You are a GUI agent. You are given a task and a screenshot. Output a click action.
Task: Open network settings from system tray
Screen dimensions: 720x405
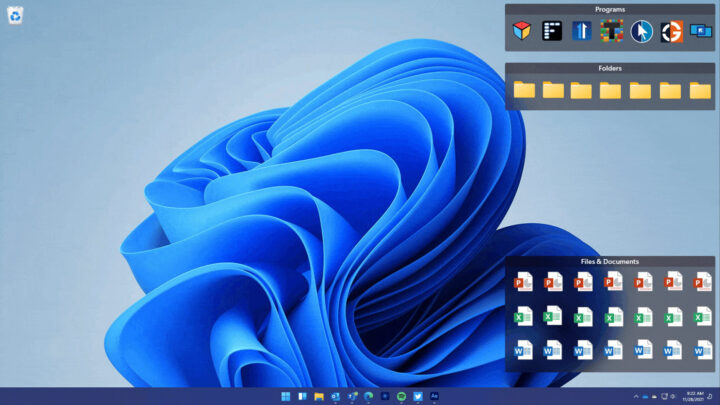point(664,396)
